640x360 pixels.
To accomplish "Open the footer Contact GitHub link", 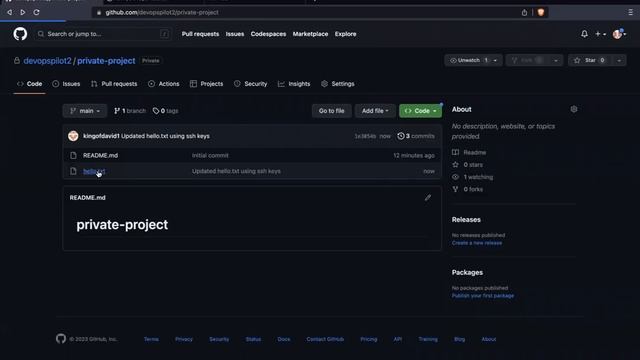I will (x=325, y=339).
